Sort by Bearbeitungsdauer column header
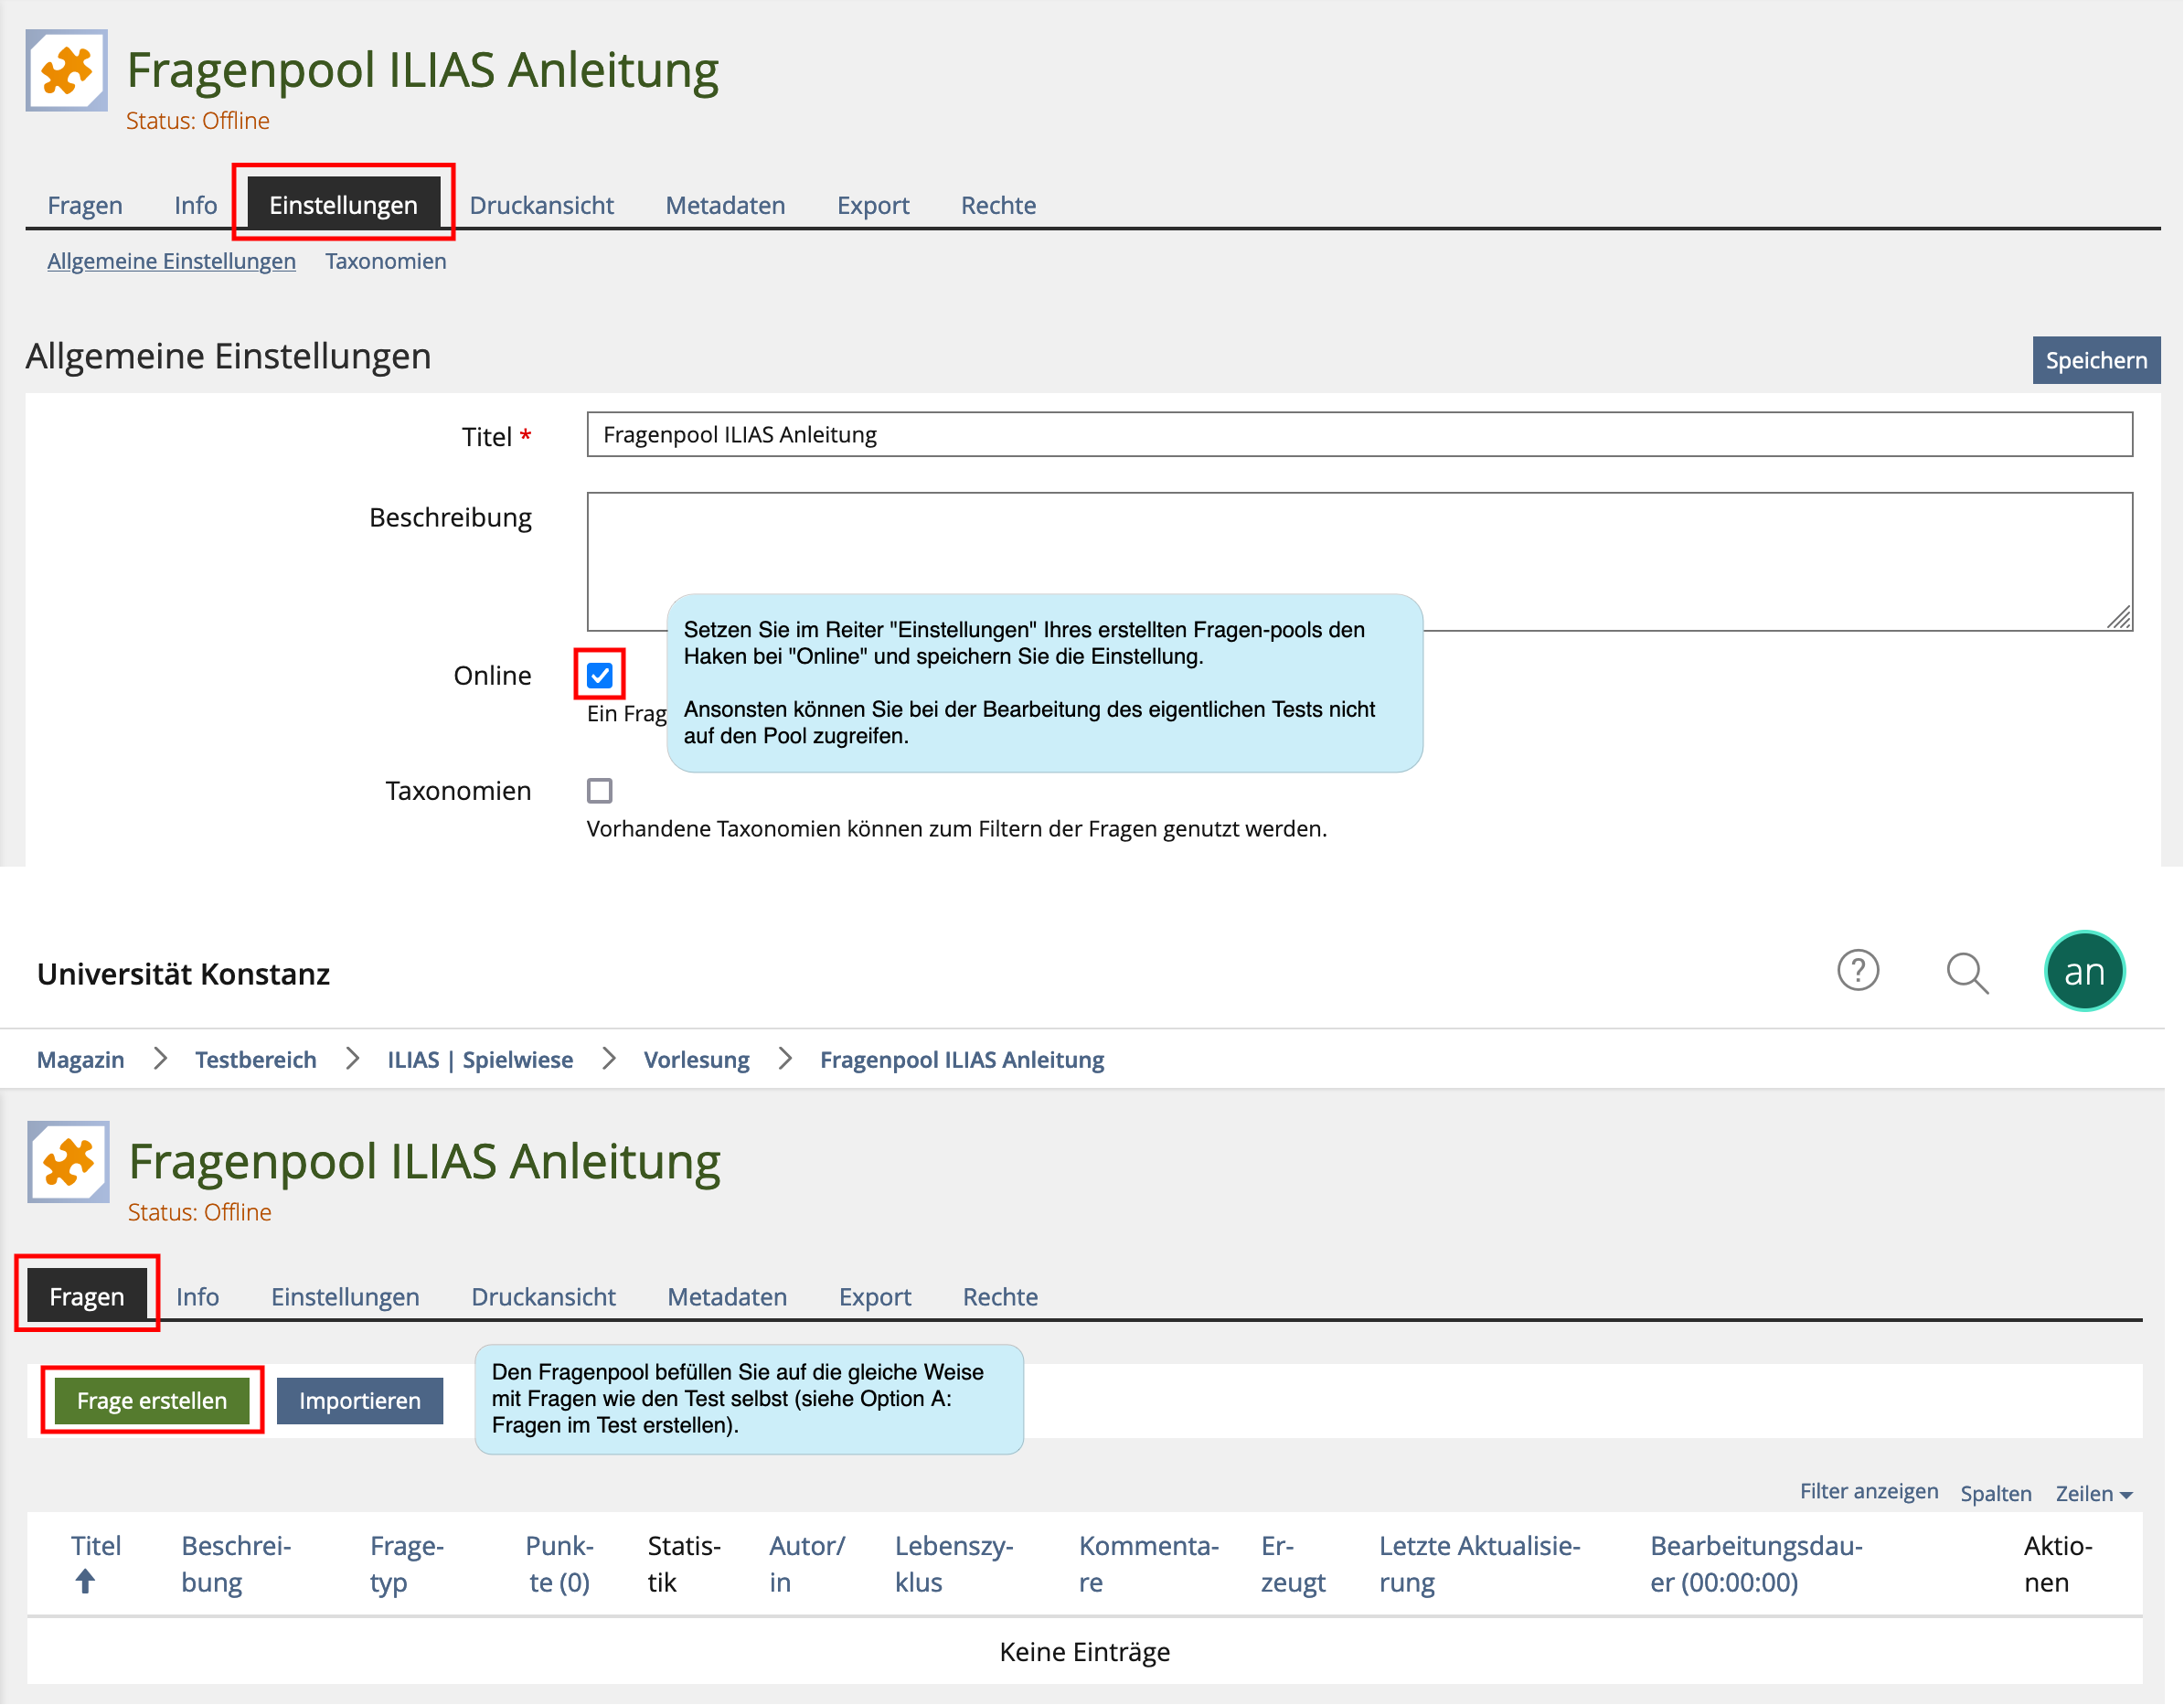 tap(1757, 1565)
